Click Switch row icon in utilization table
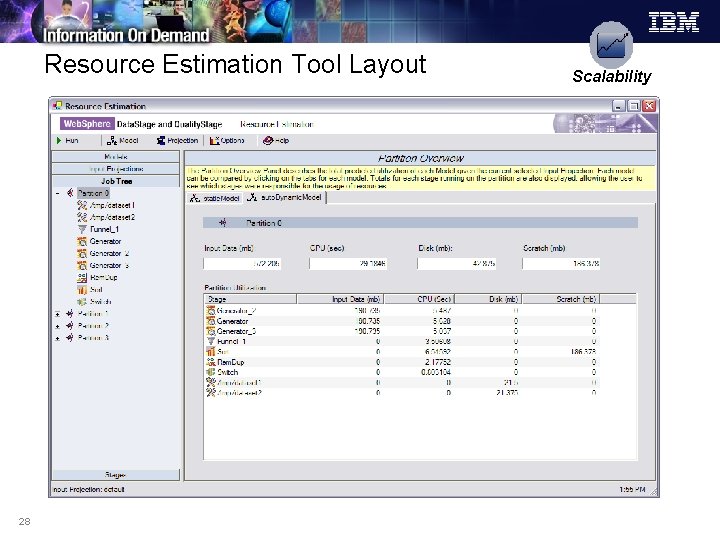The width and height of the screenshot is (720, 540). tap(211, 372)
